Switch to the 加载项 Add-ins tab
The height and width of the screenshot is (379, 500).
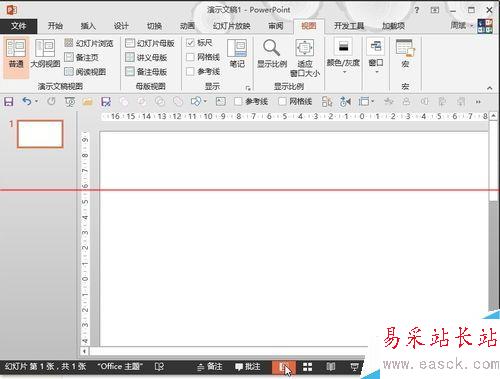[x=393, y=26]
